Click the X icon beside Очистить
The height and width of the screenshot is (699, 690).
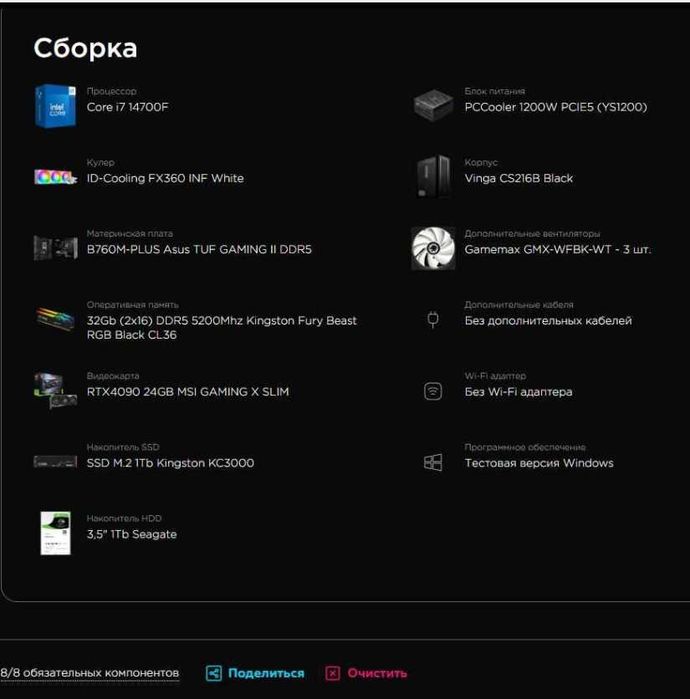[333, 673]
